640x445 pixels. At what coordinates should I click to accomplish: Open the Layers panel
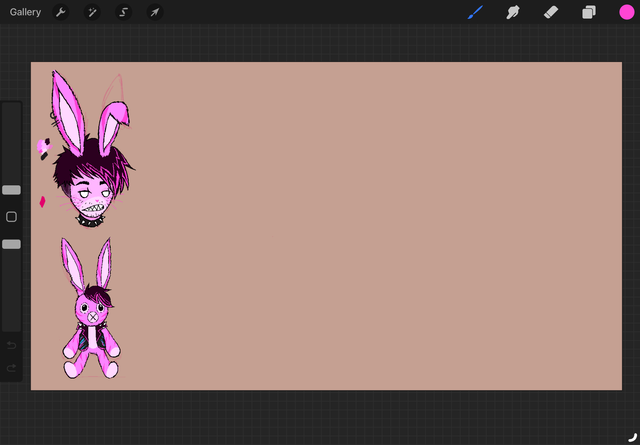coord(589,12)
